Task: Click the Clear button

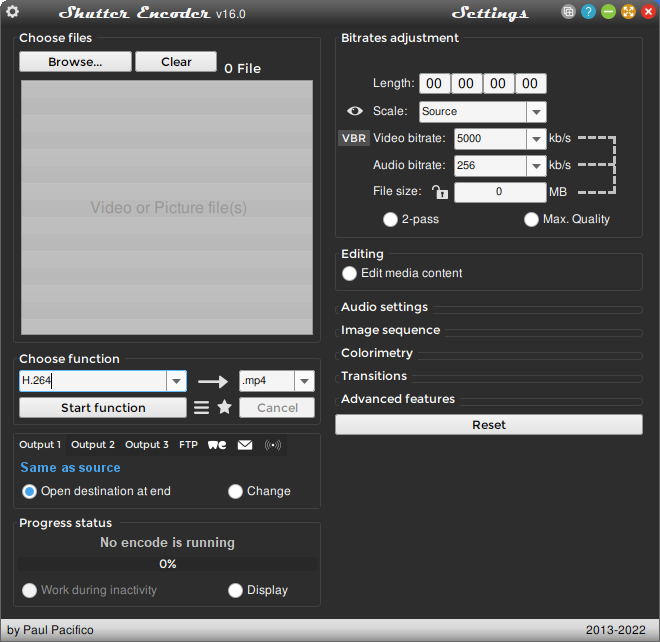Action: pyautogui.click(x=176, y=62)
